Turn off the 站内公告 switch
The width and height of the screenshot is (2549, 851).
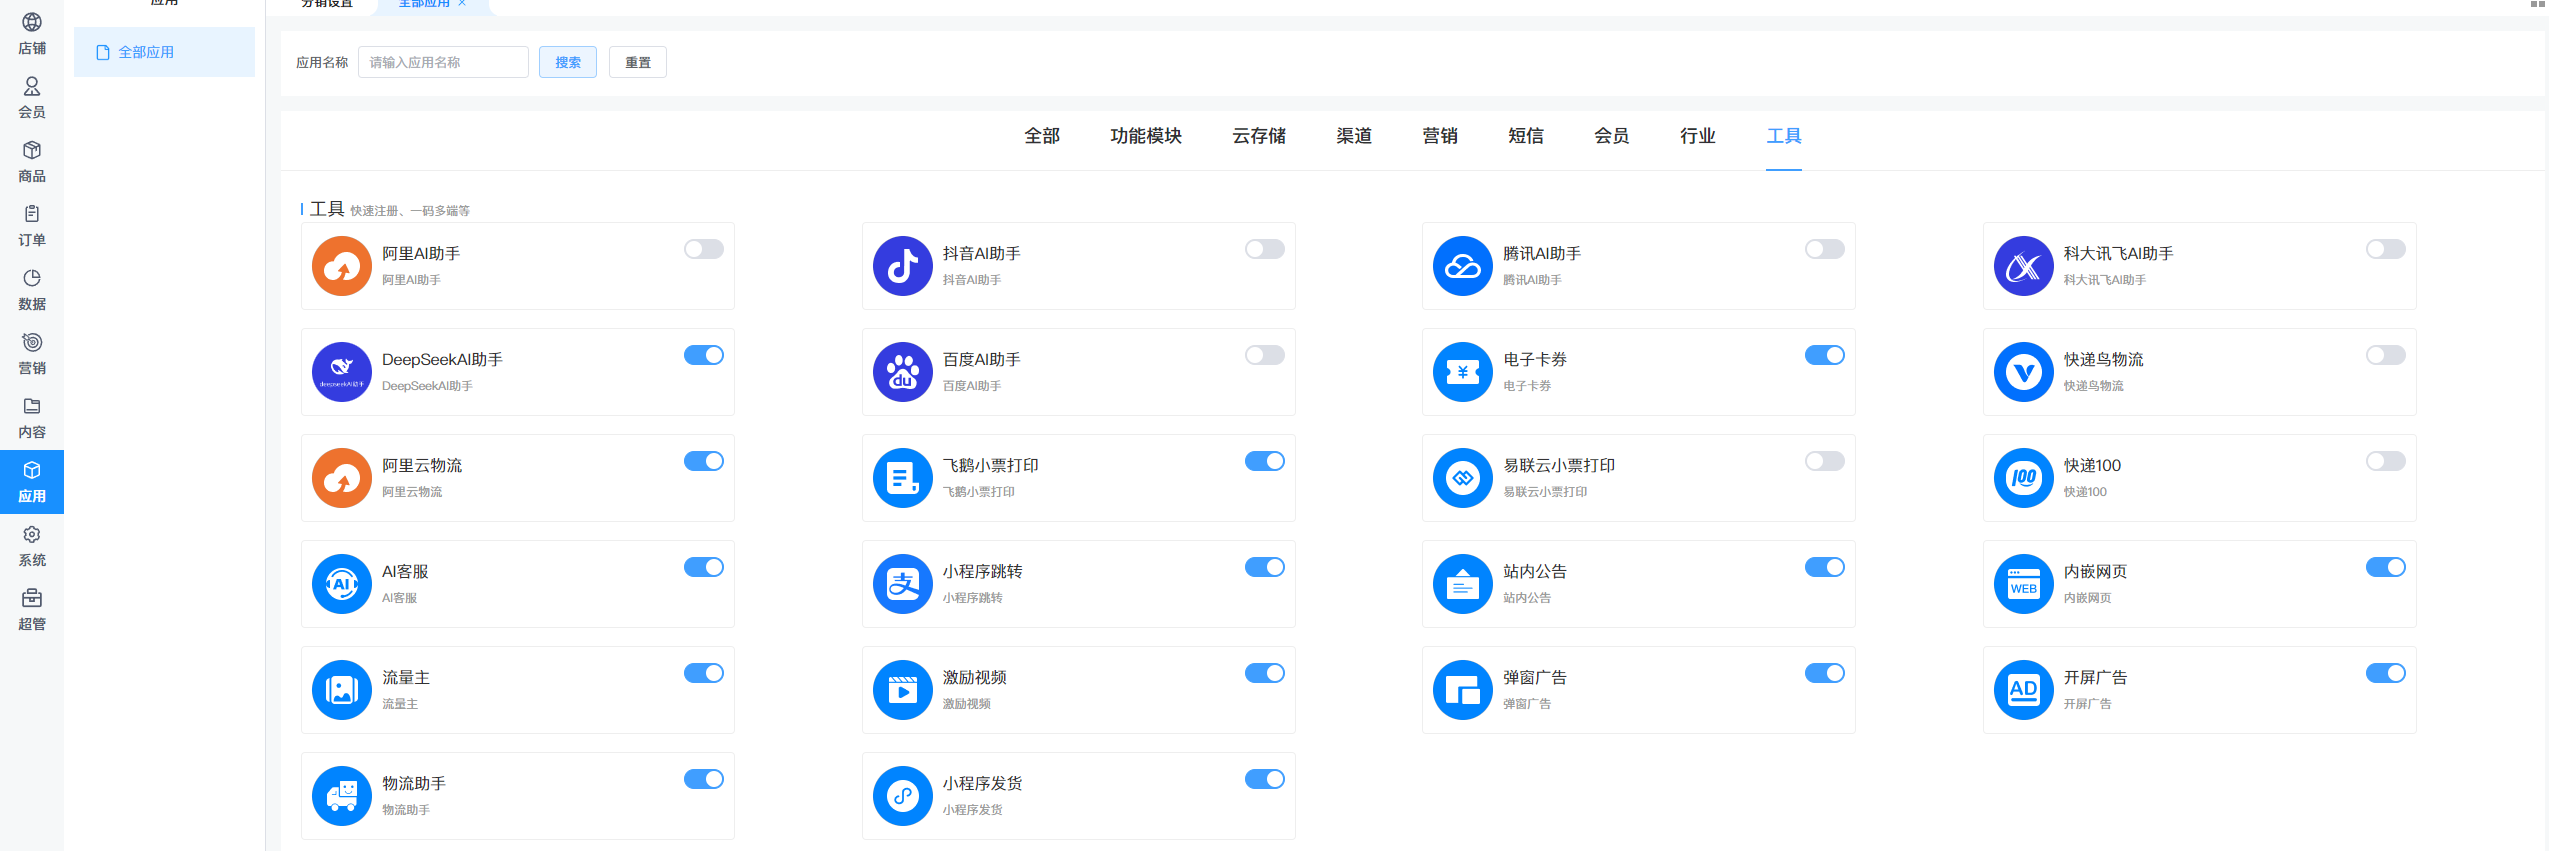1825,567
